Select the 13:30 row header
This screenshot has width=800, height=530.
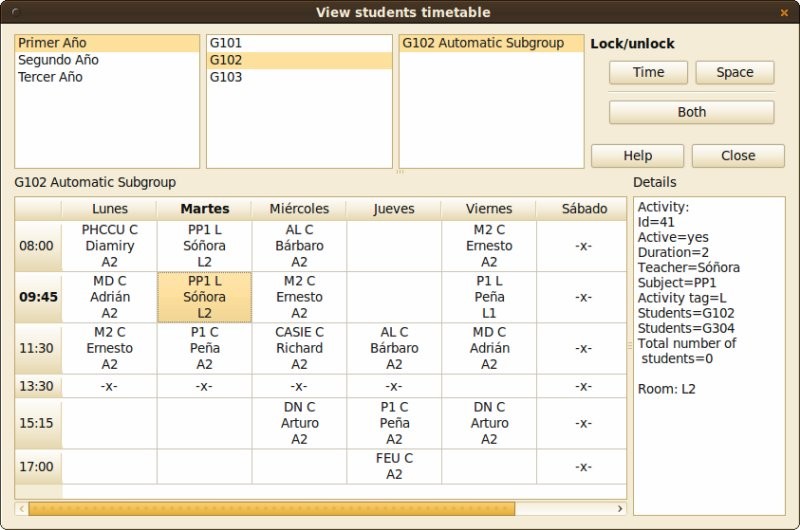[38, 386]
